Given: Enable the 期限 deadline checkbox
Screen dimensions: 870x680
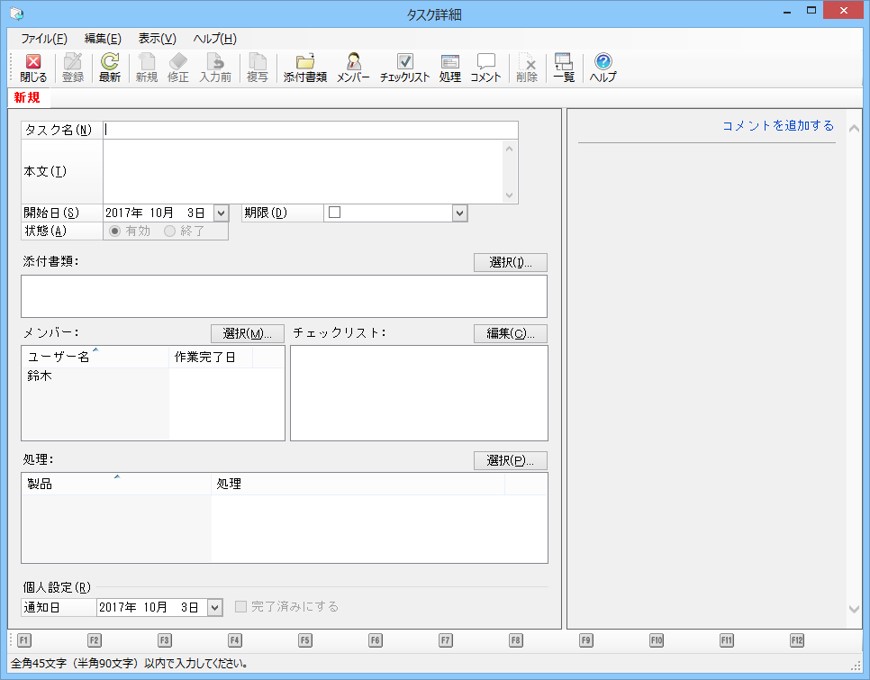Looking at the screenshot, I should [335, 212].
